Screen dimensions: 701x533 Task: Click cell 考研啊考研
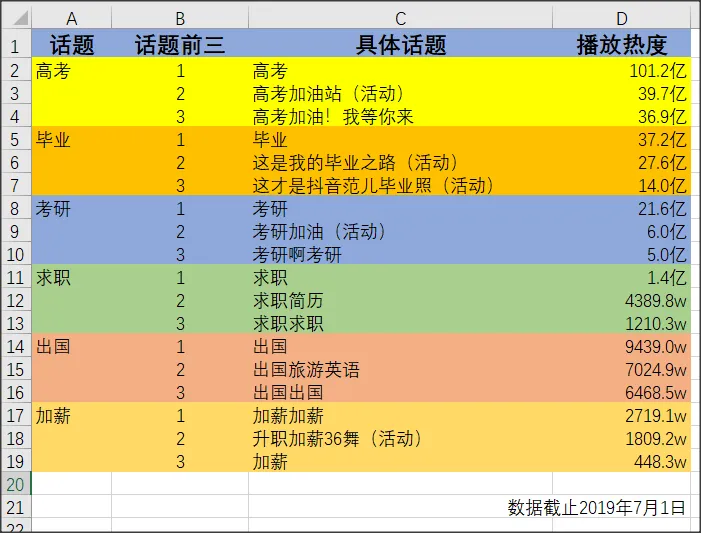tap(401, 254)
